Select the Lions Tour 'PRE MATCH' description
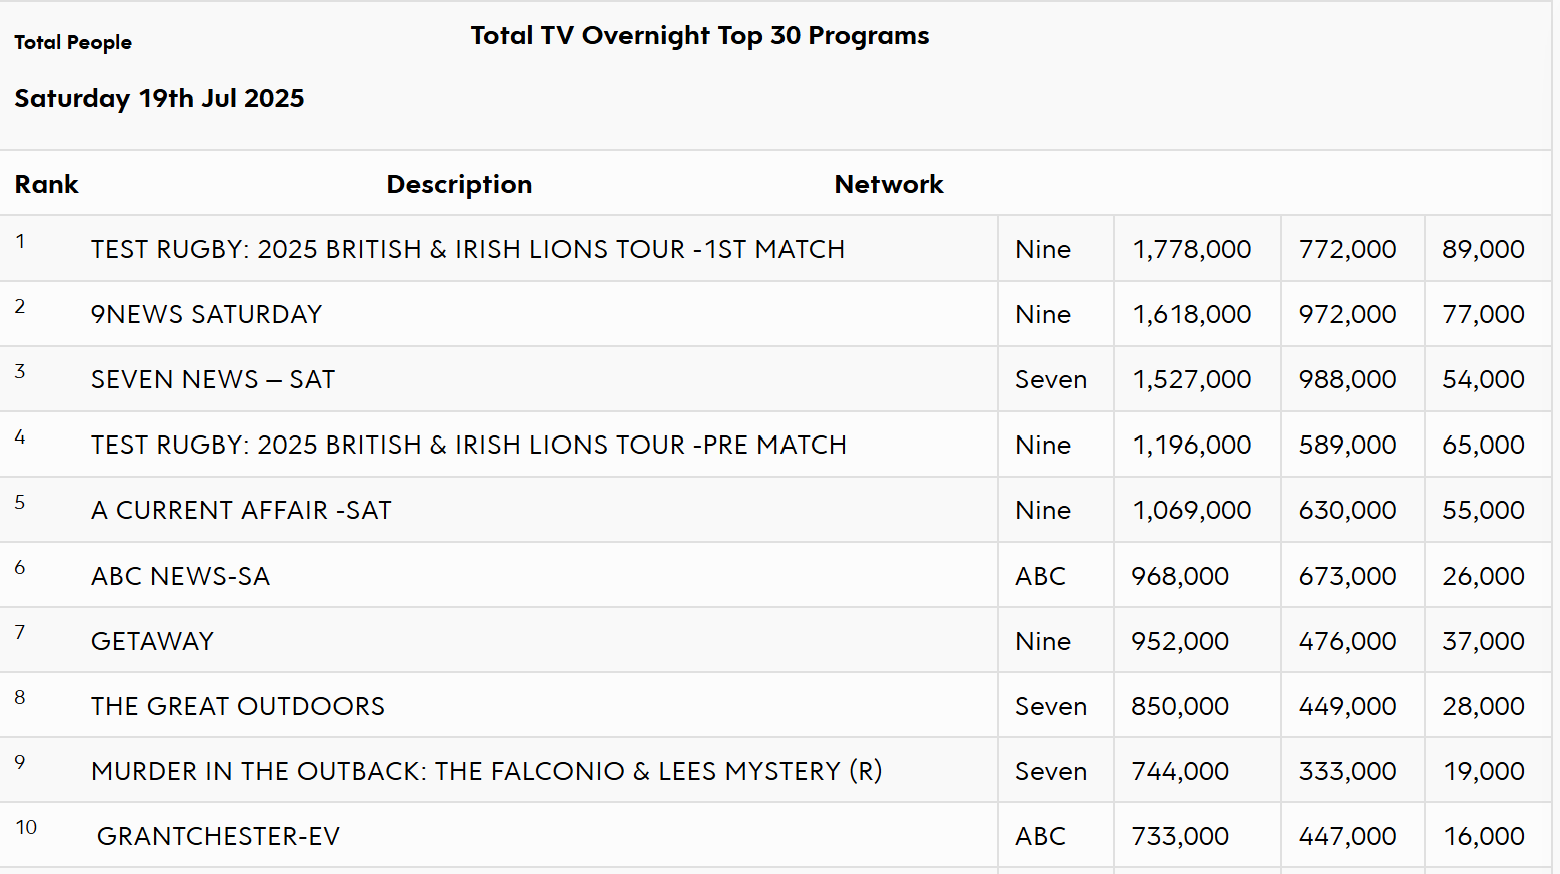 469,445
